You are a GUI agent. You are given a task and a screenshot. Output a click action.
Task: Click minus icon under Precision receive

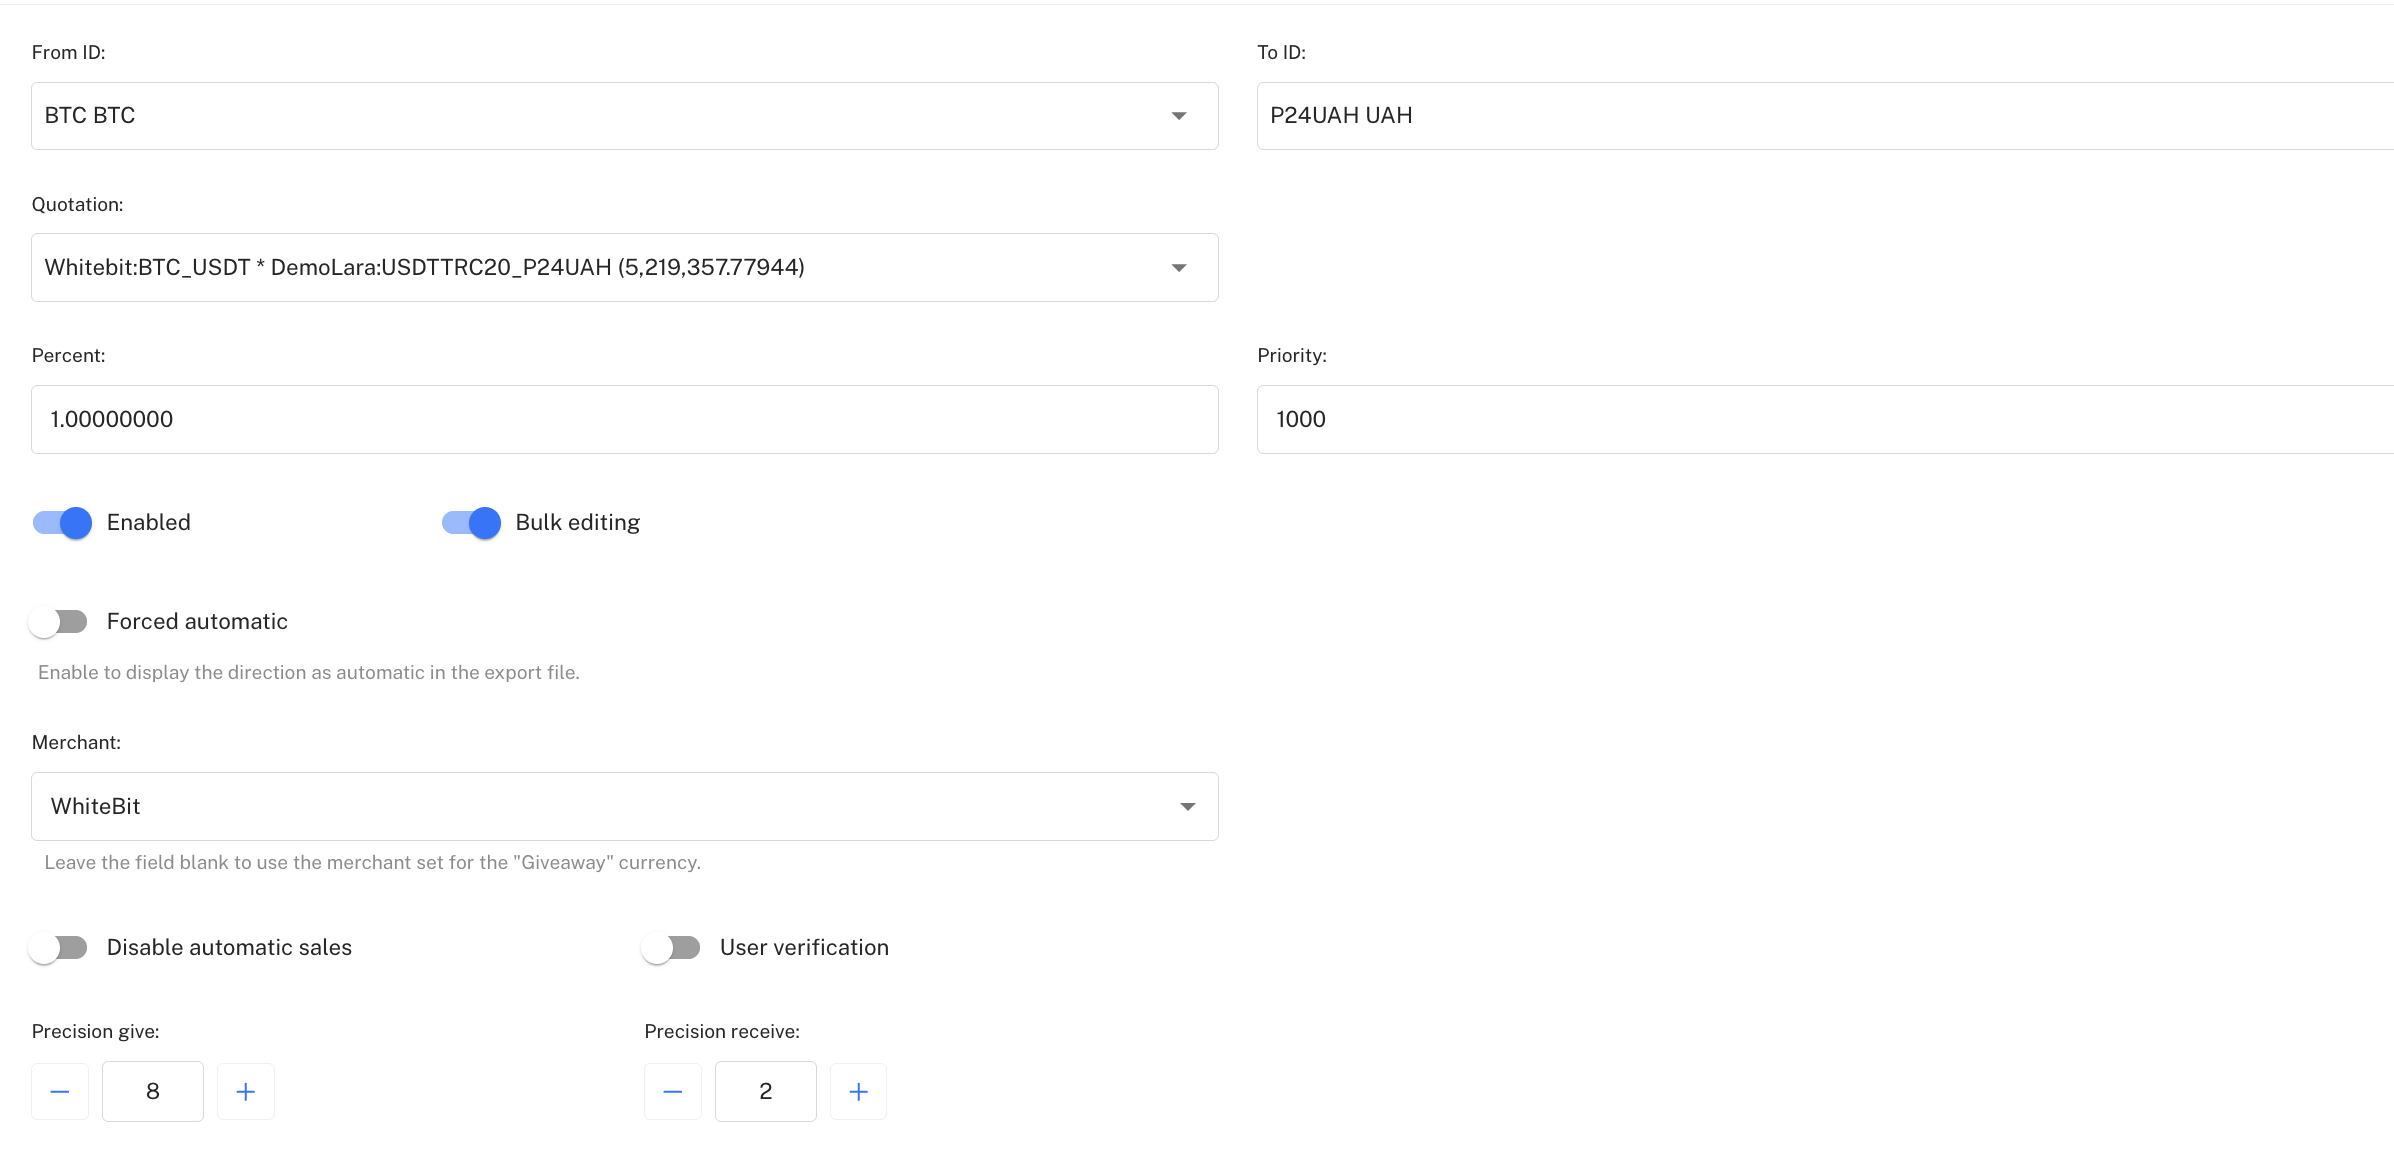pos(673,1091)
